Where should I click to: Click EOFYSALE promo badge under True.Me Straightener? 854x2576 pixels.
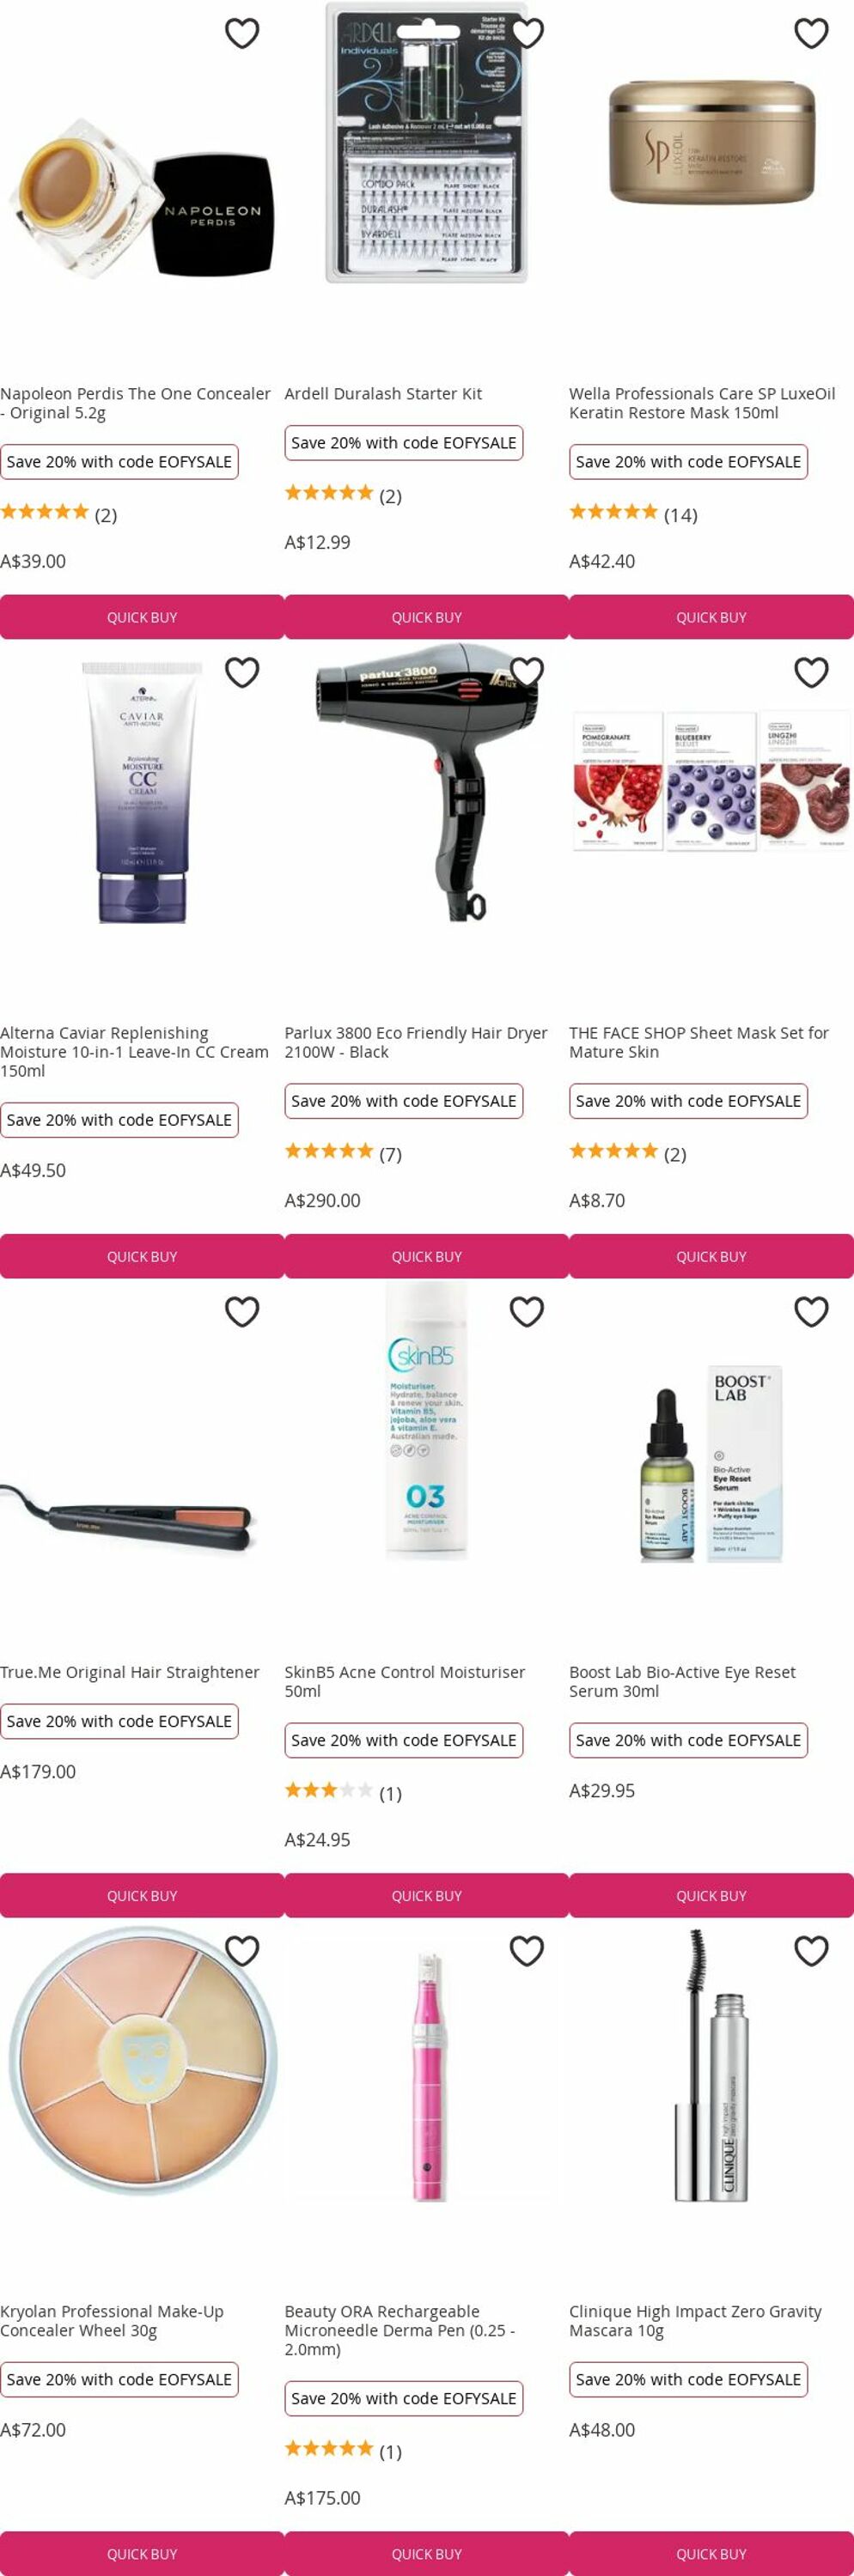119,1721
